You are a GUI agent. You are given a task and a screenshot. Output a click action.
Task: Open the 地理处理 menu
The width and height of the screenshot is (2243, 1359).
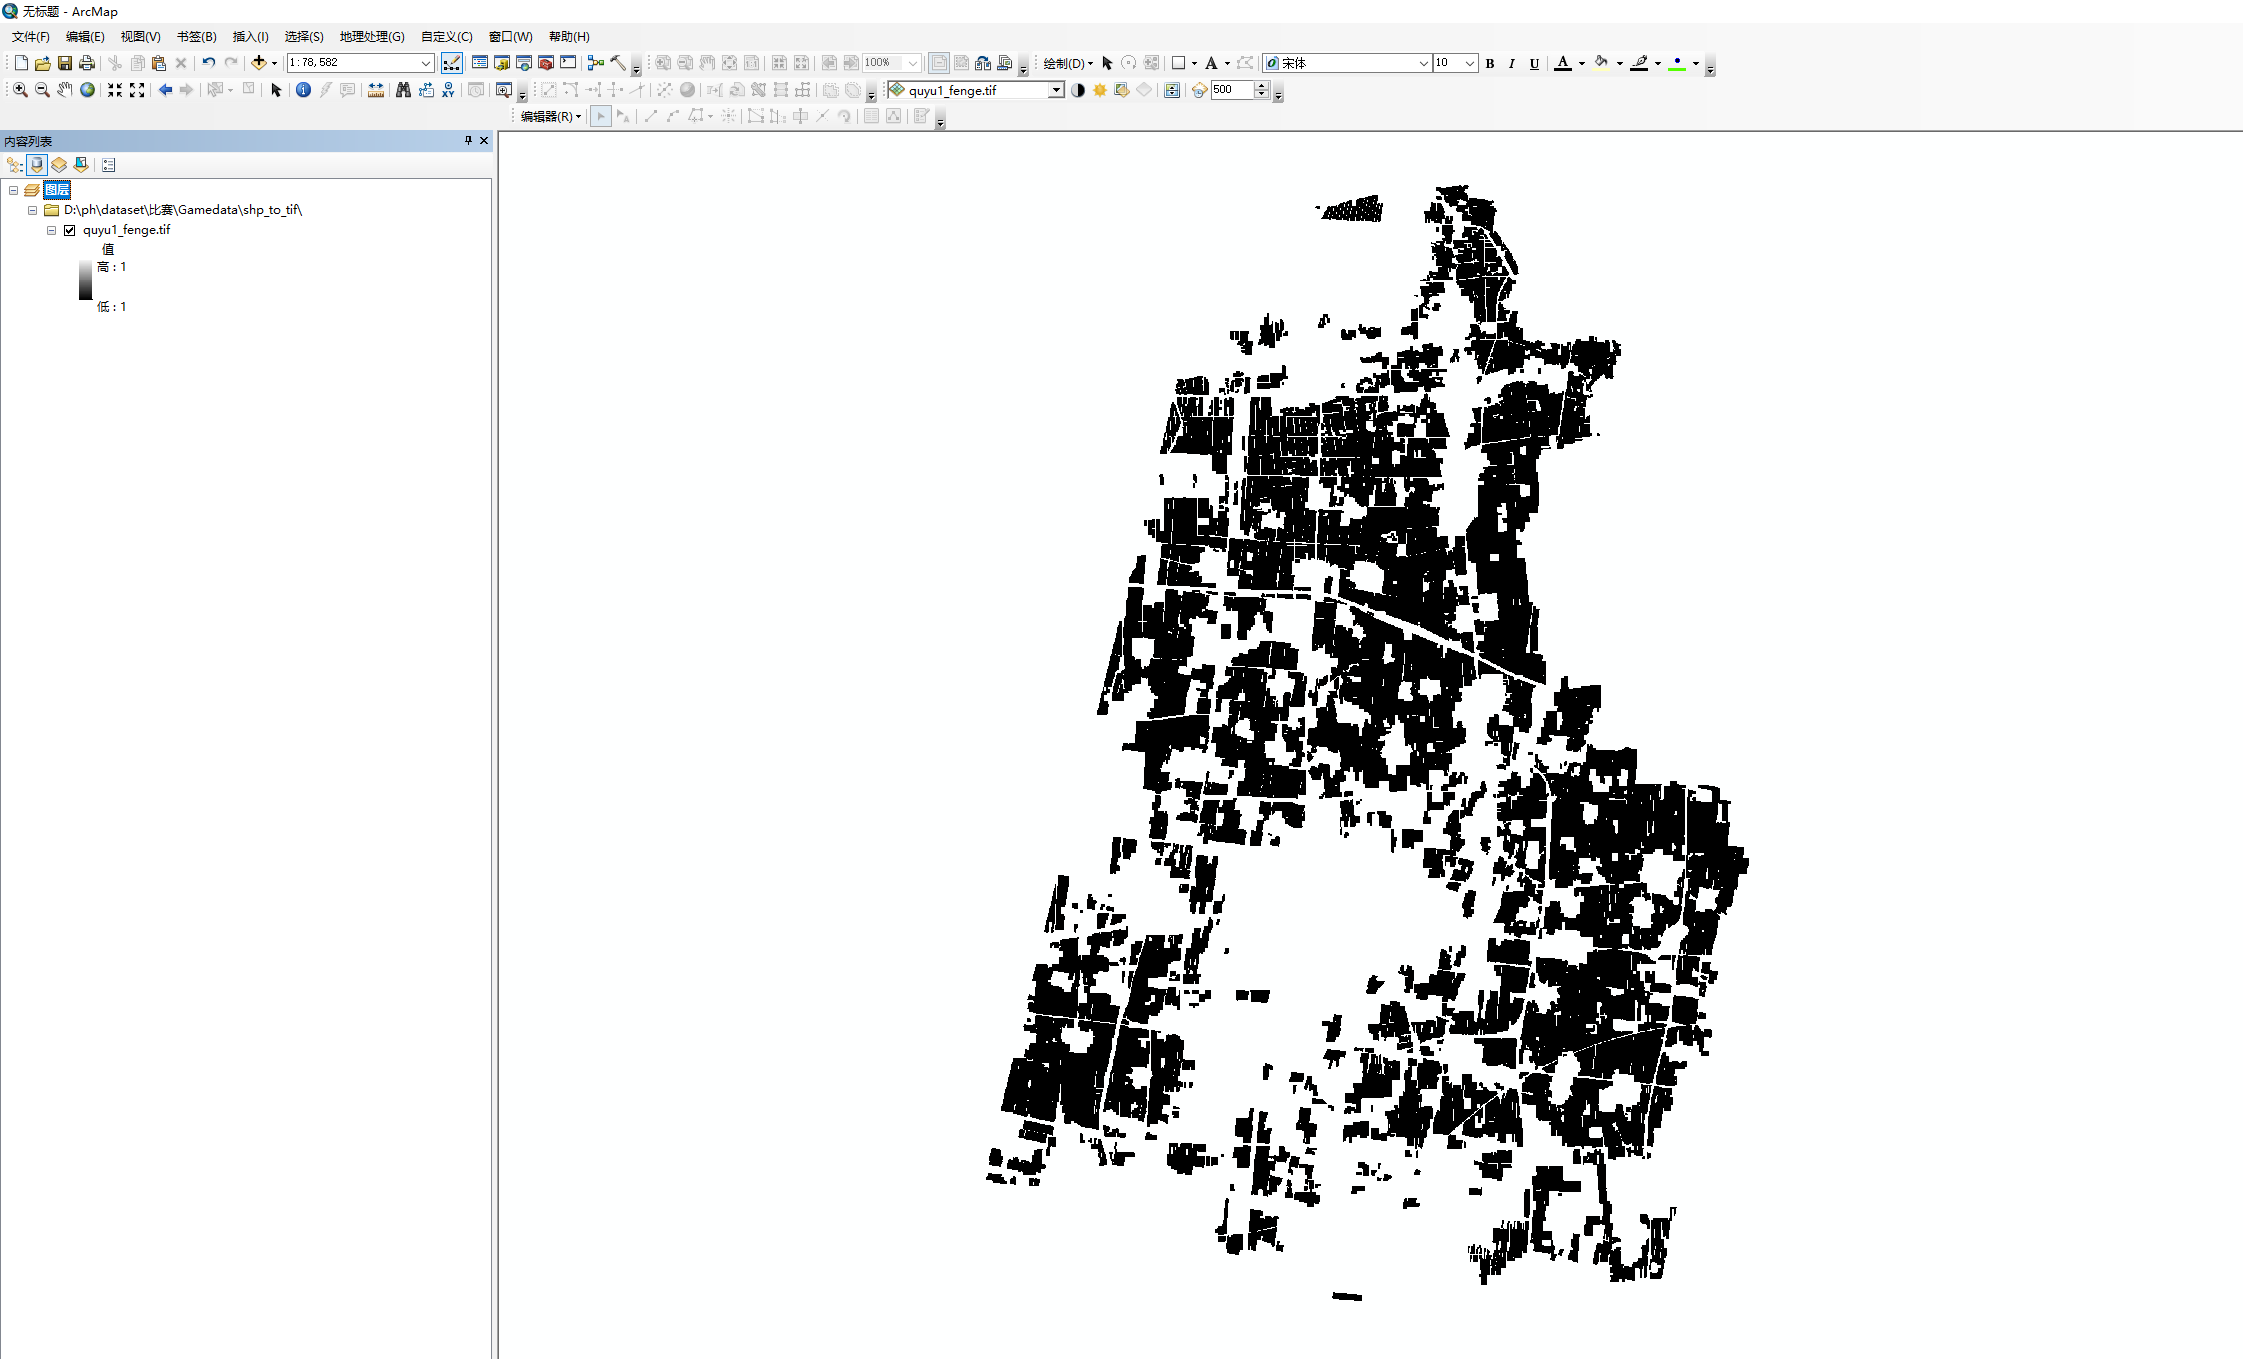coord(371,37)
